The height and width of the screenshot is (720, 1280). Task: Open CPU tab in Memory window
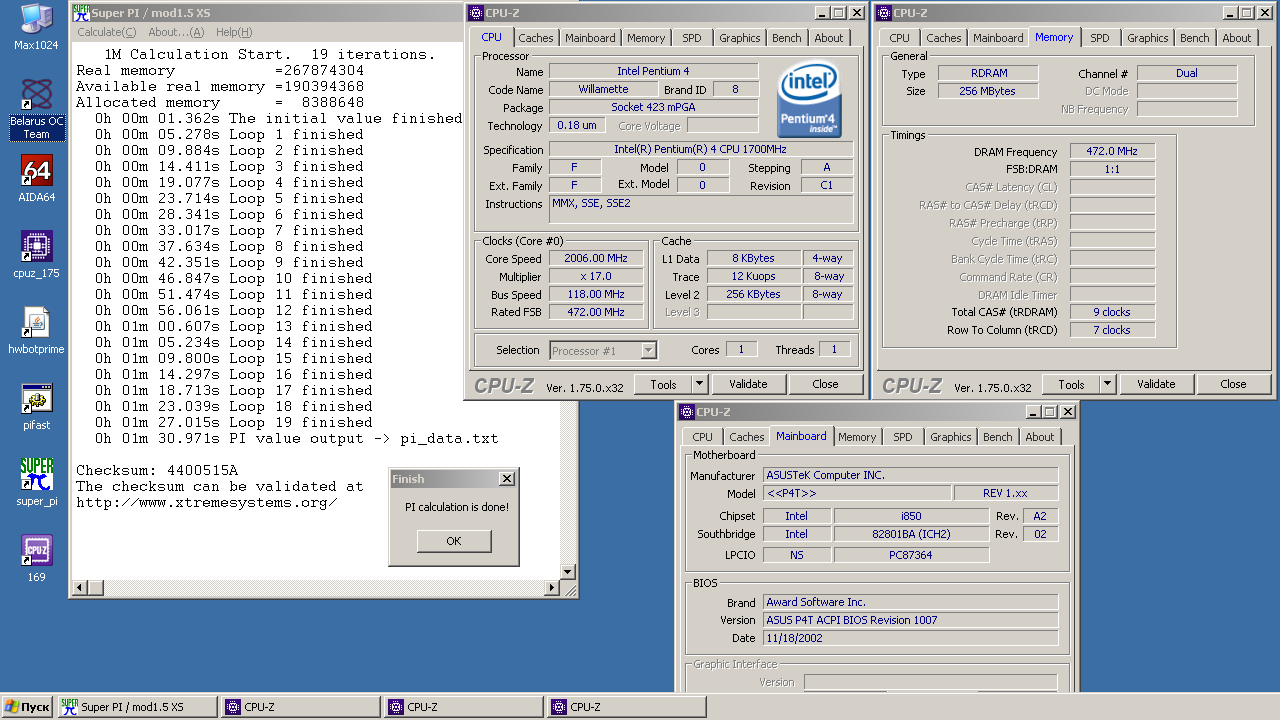pos(900,38)
